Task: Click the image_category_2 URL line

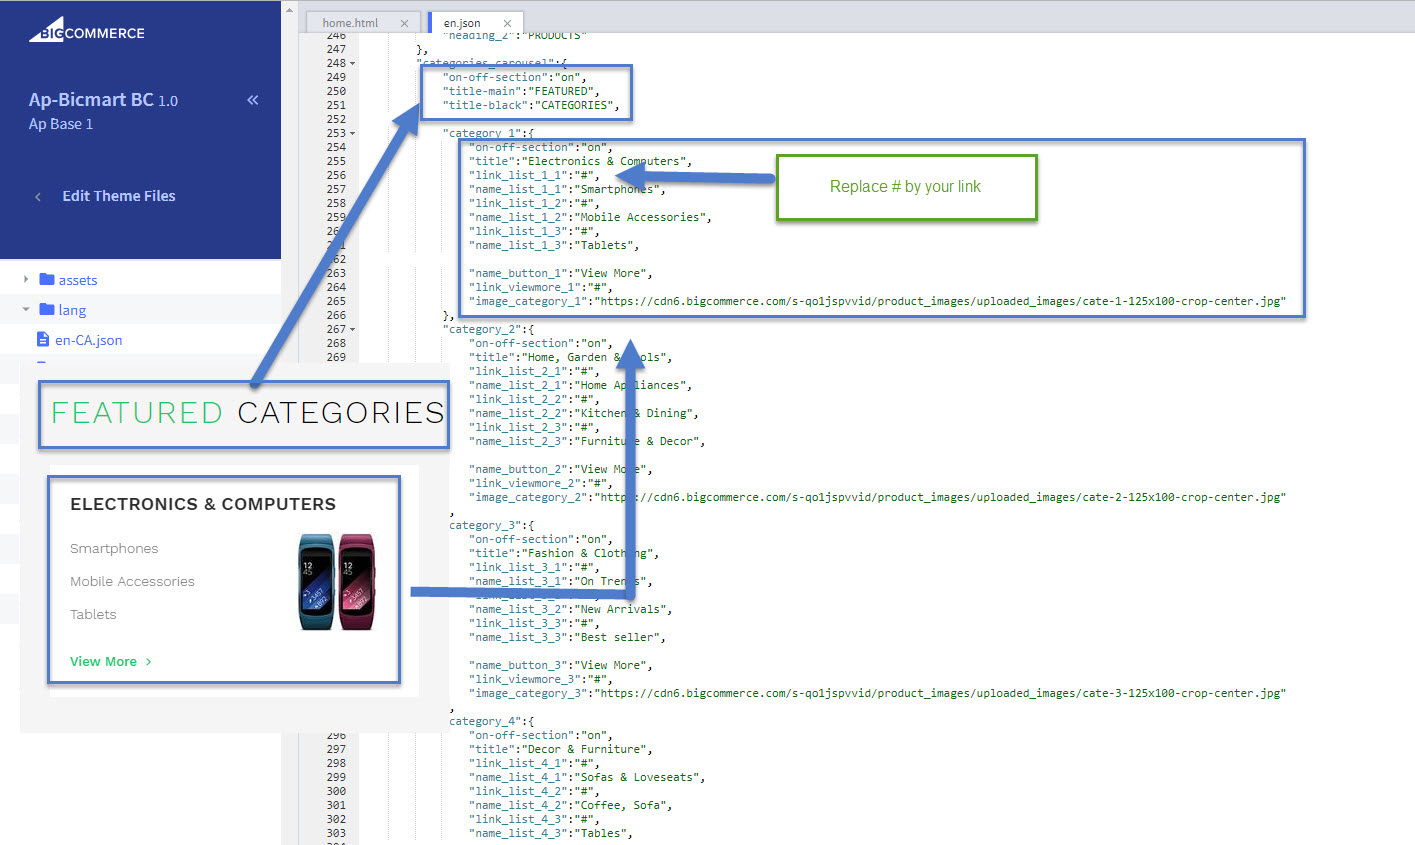Action: (878, 497)
